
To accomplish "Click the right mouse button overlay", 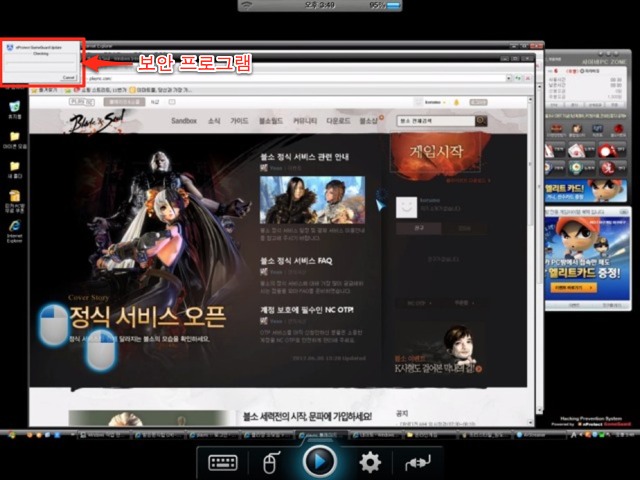I will [101, 350].
